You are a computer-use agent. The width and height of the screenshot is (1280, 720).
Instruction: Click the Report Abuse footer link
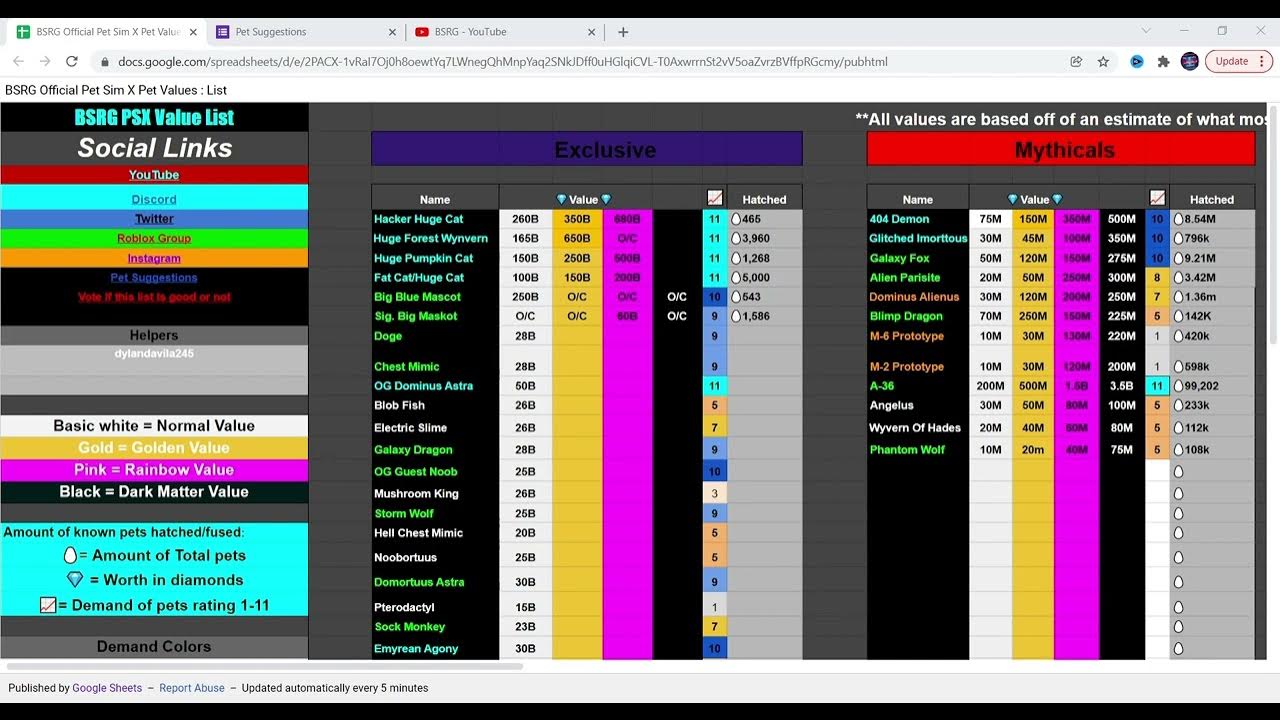click(192, 688)
